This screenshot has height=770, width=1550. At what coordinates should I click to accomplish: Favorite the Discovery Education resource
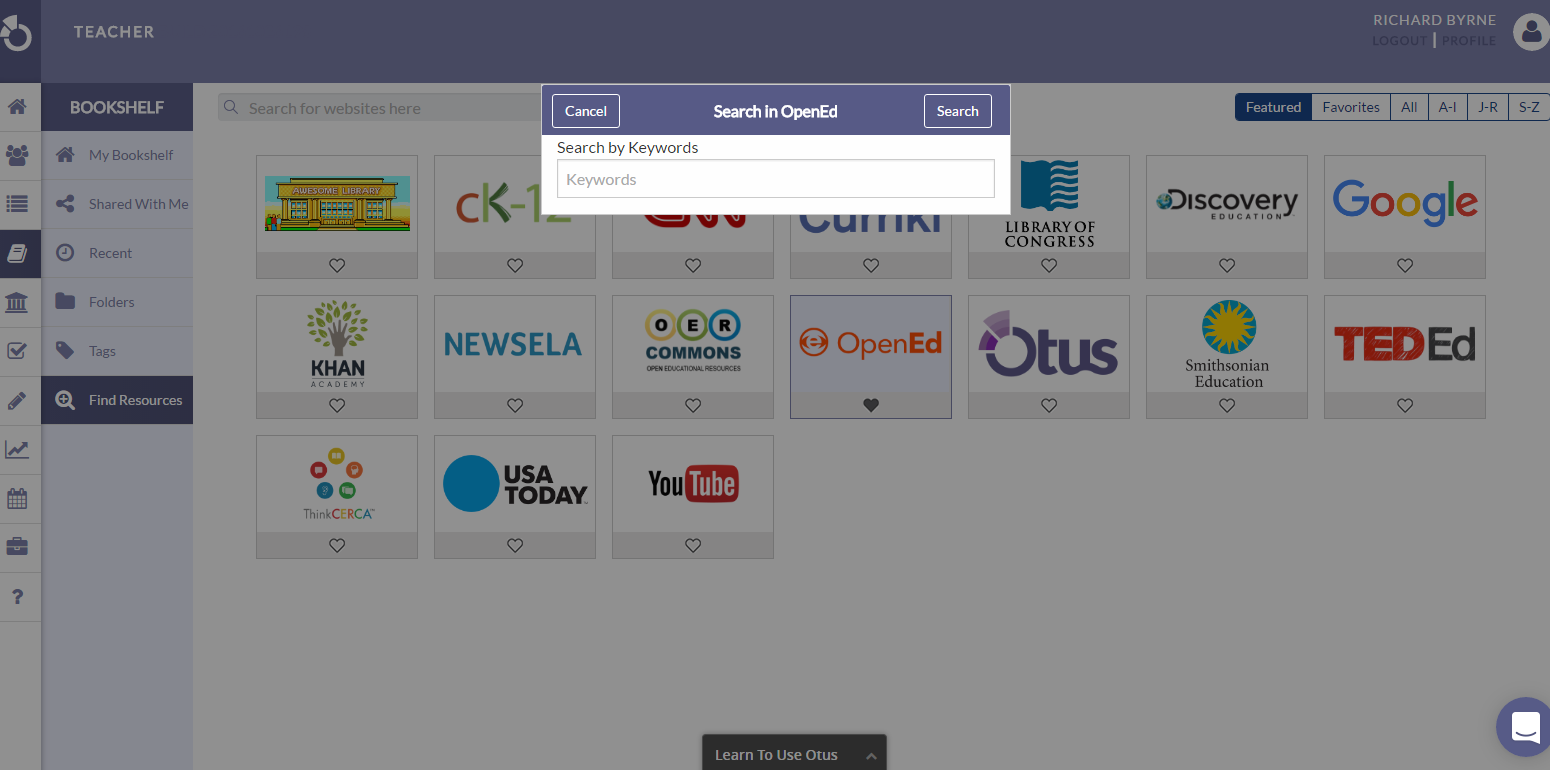1227,265
